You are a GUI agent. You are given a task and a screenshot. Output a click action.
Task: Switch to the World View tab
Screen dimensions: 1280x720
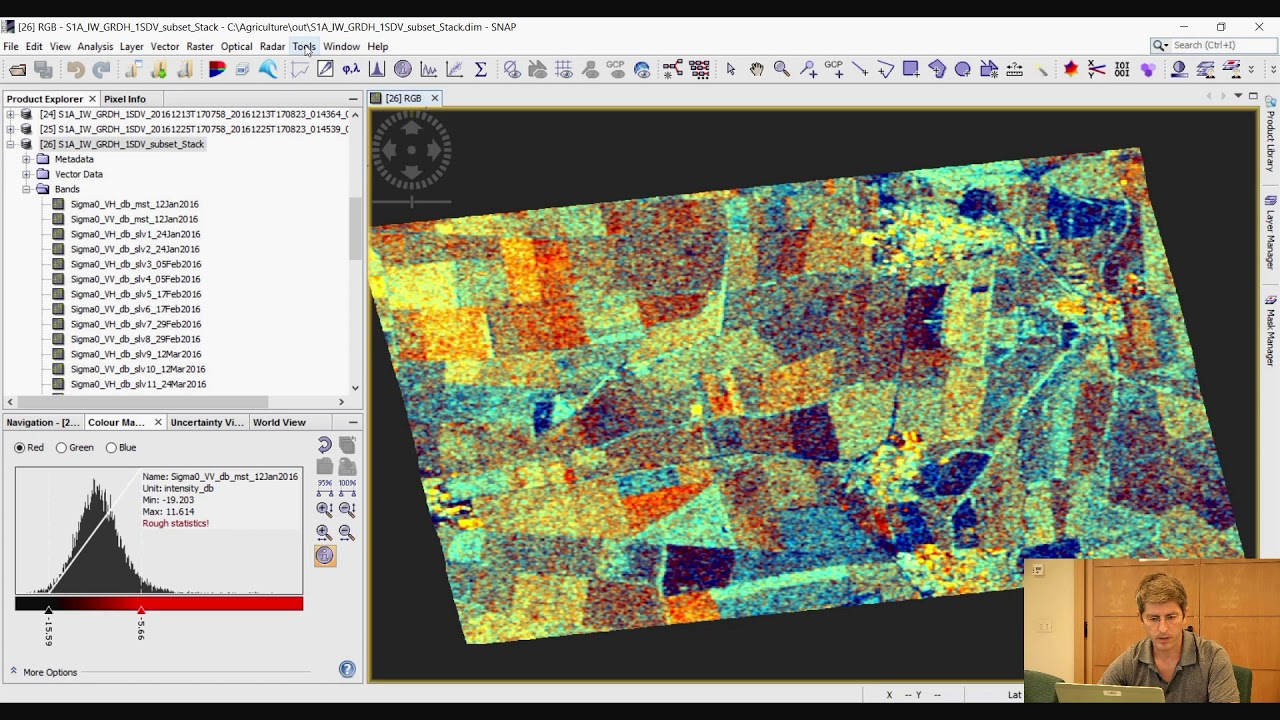coord(279,422)
